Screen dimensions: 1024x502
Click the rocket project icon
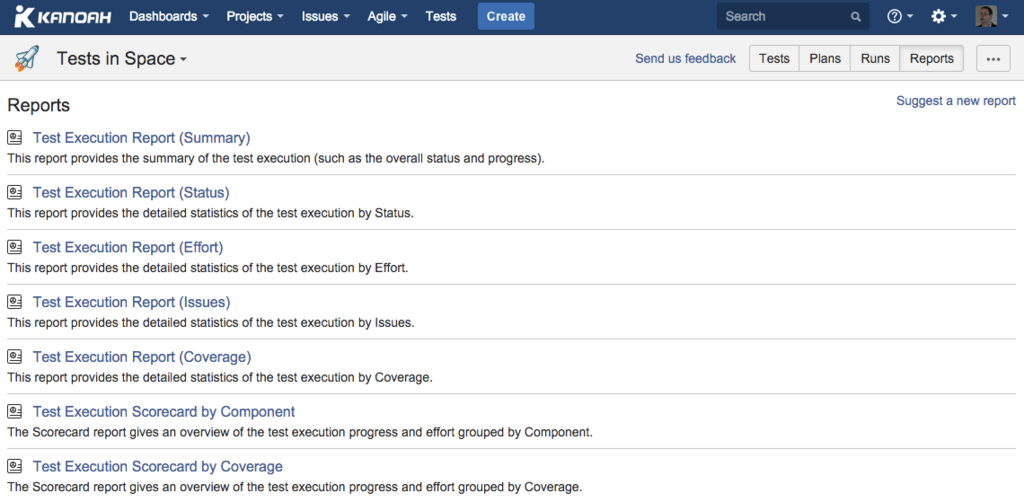pos(27,59)
